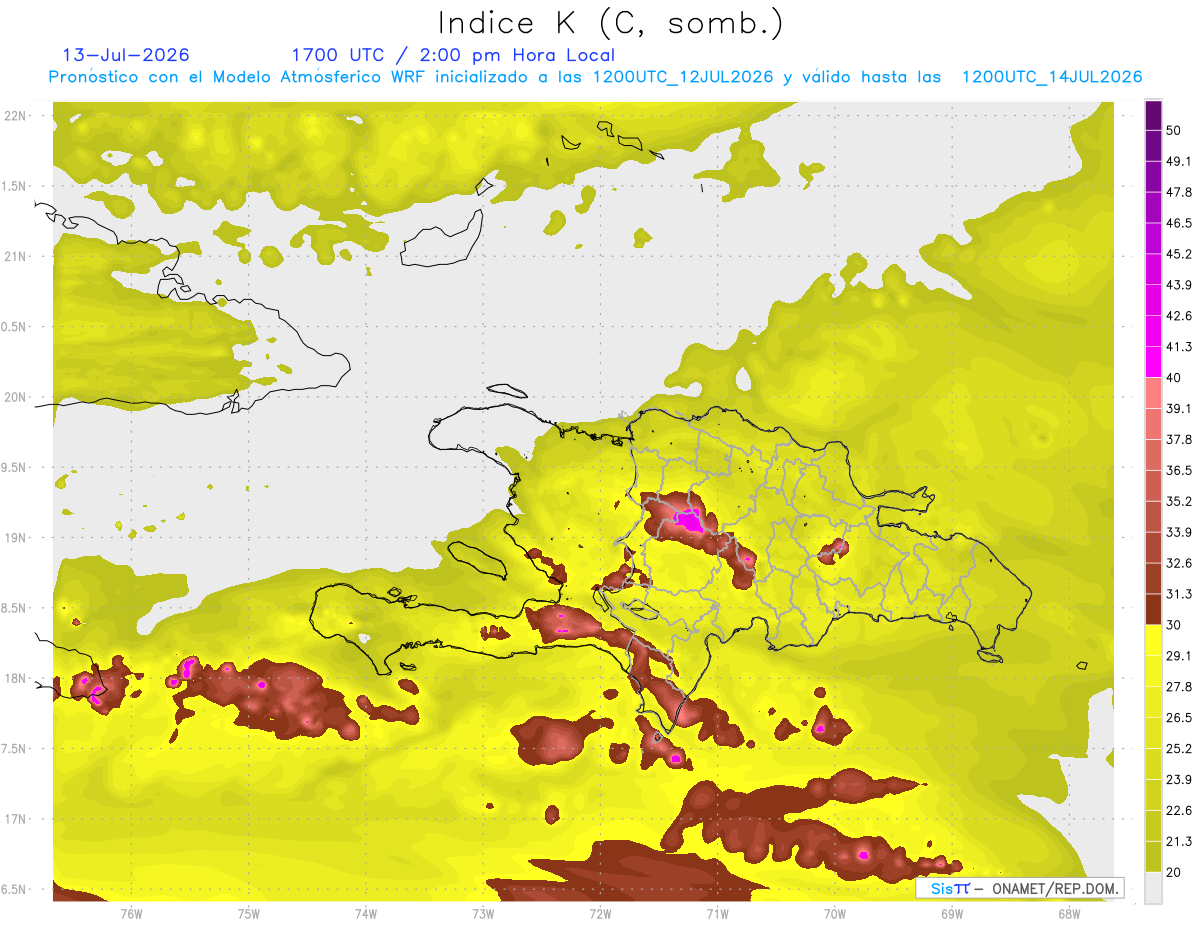This screenshot has width=1200, height=927.
Task: Click the 26.5 color scale label
Action: [x=1179, y=717]
